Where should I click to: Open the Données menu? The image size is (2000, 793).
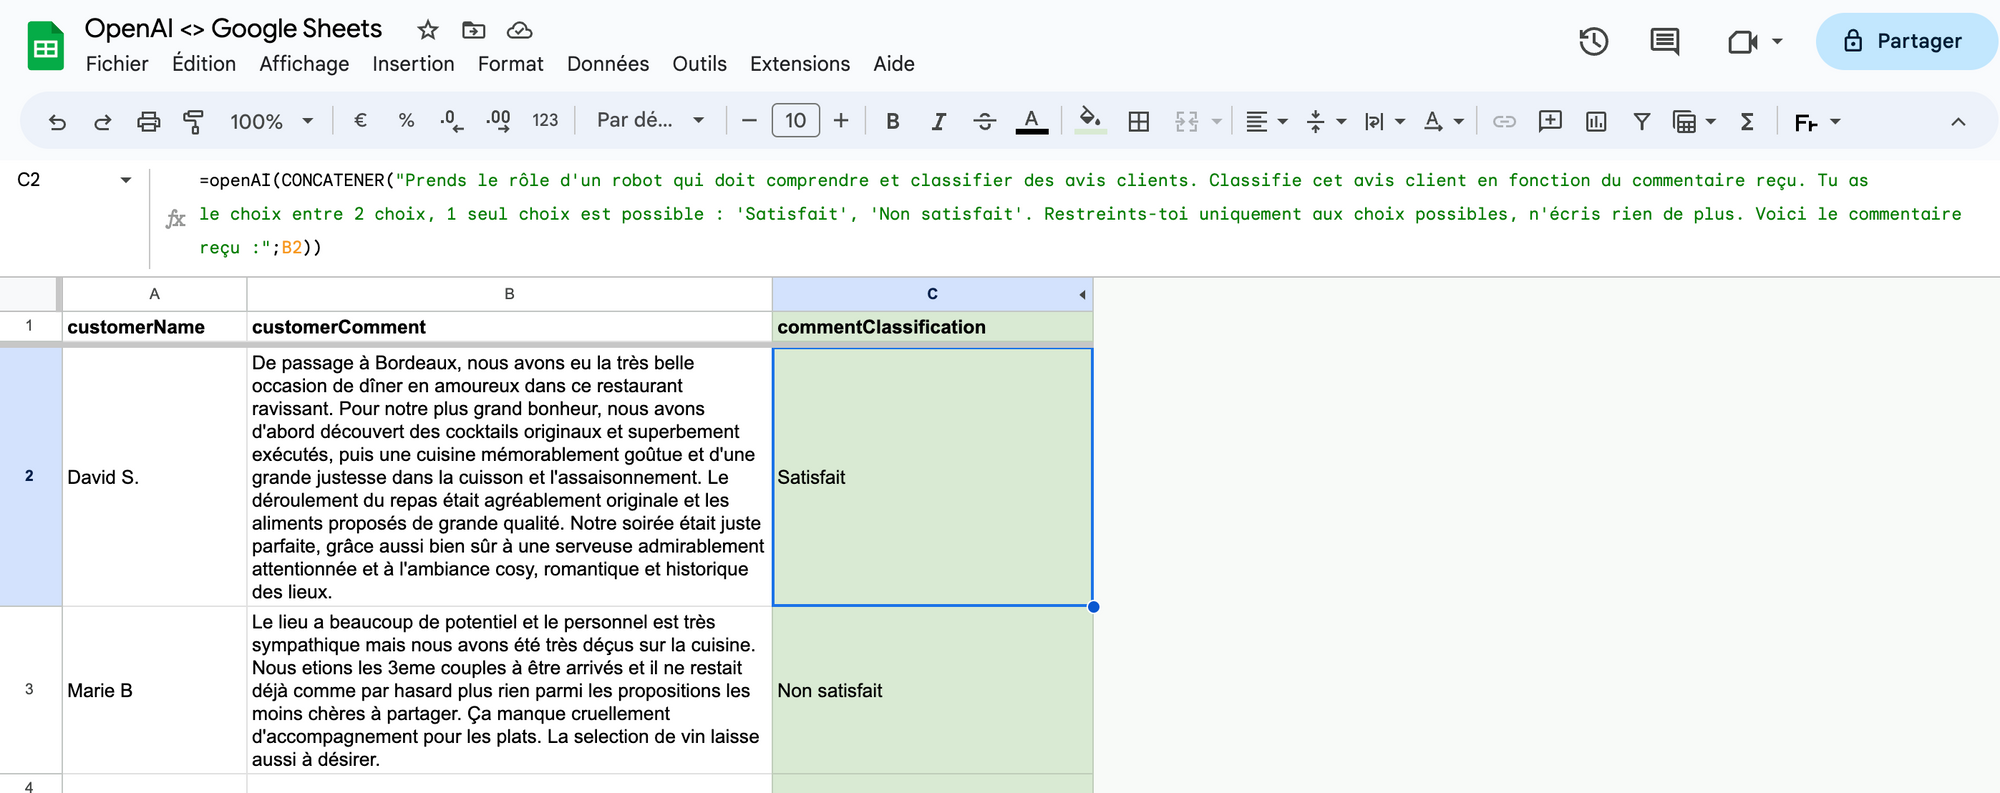(607, 64)
